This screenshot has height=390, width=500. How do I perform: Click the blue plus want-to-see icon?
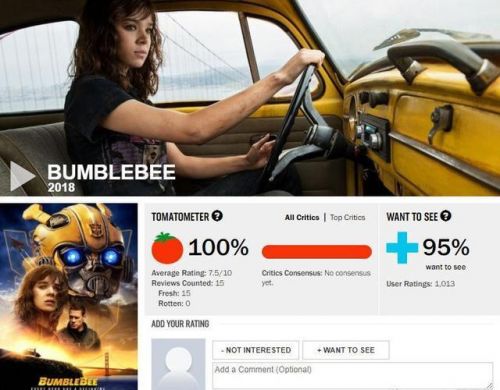click(x=402, y=247)
